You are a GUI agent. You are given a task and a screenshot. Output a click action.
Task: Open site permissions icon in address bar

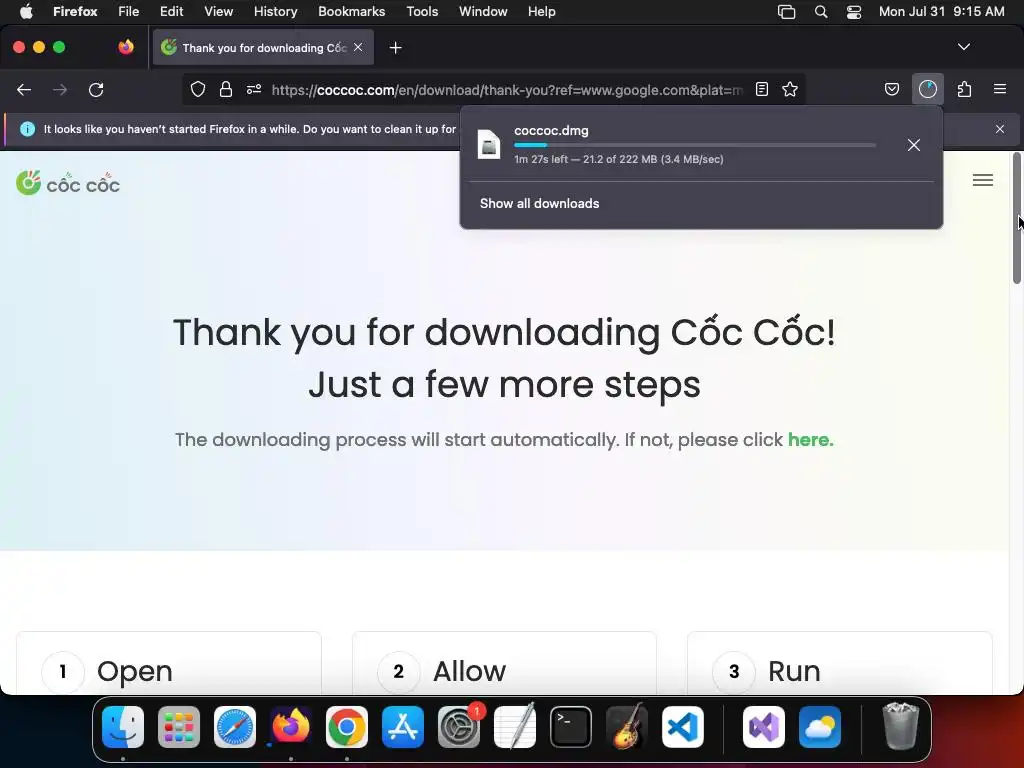[x=254, y=89]
